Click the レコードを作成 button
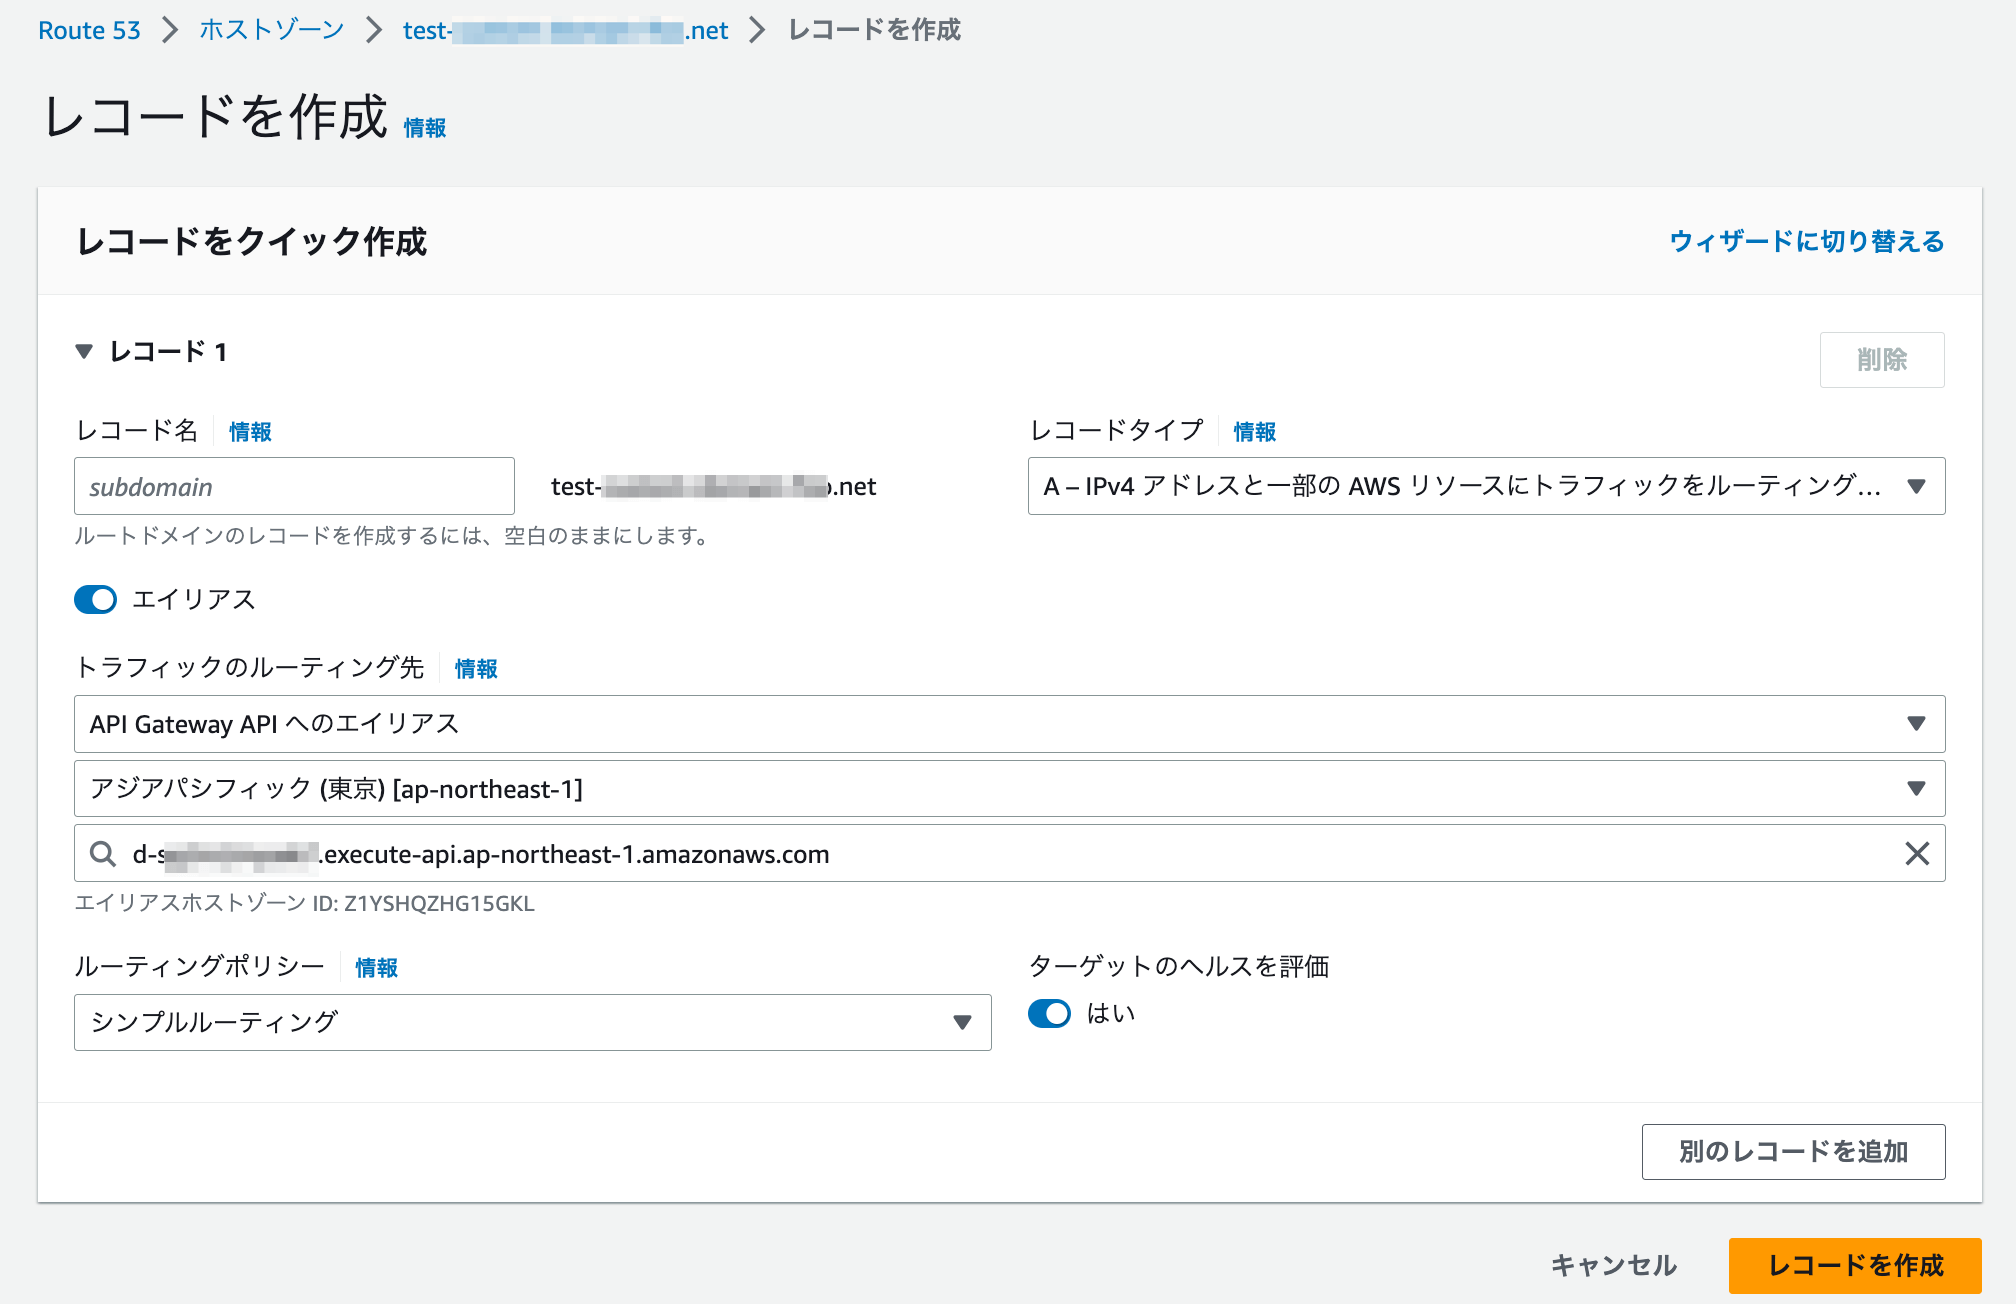2016x1304 pixels. 1855,1265
